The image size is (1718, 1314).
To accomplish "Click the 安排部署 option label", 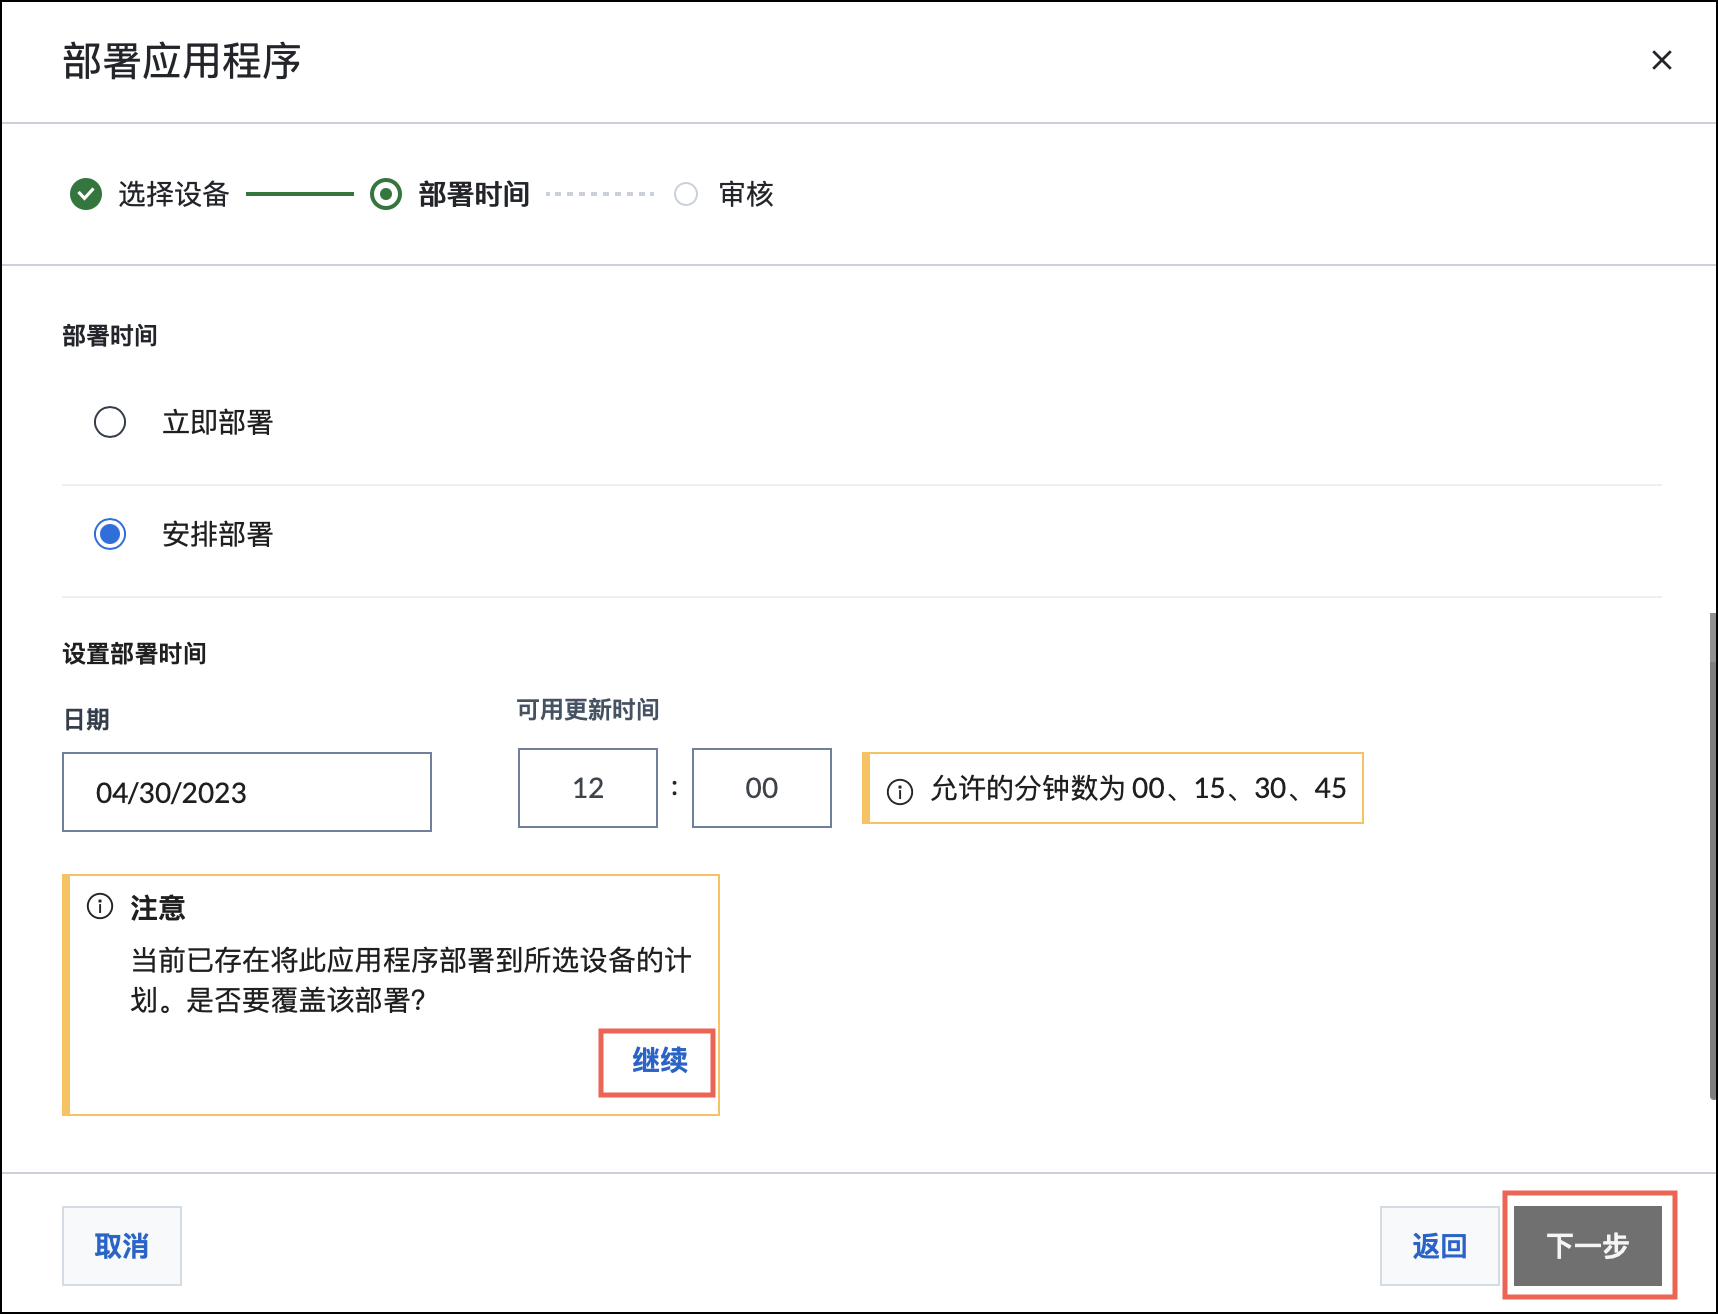I will [218, 534].
